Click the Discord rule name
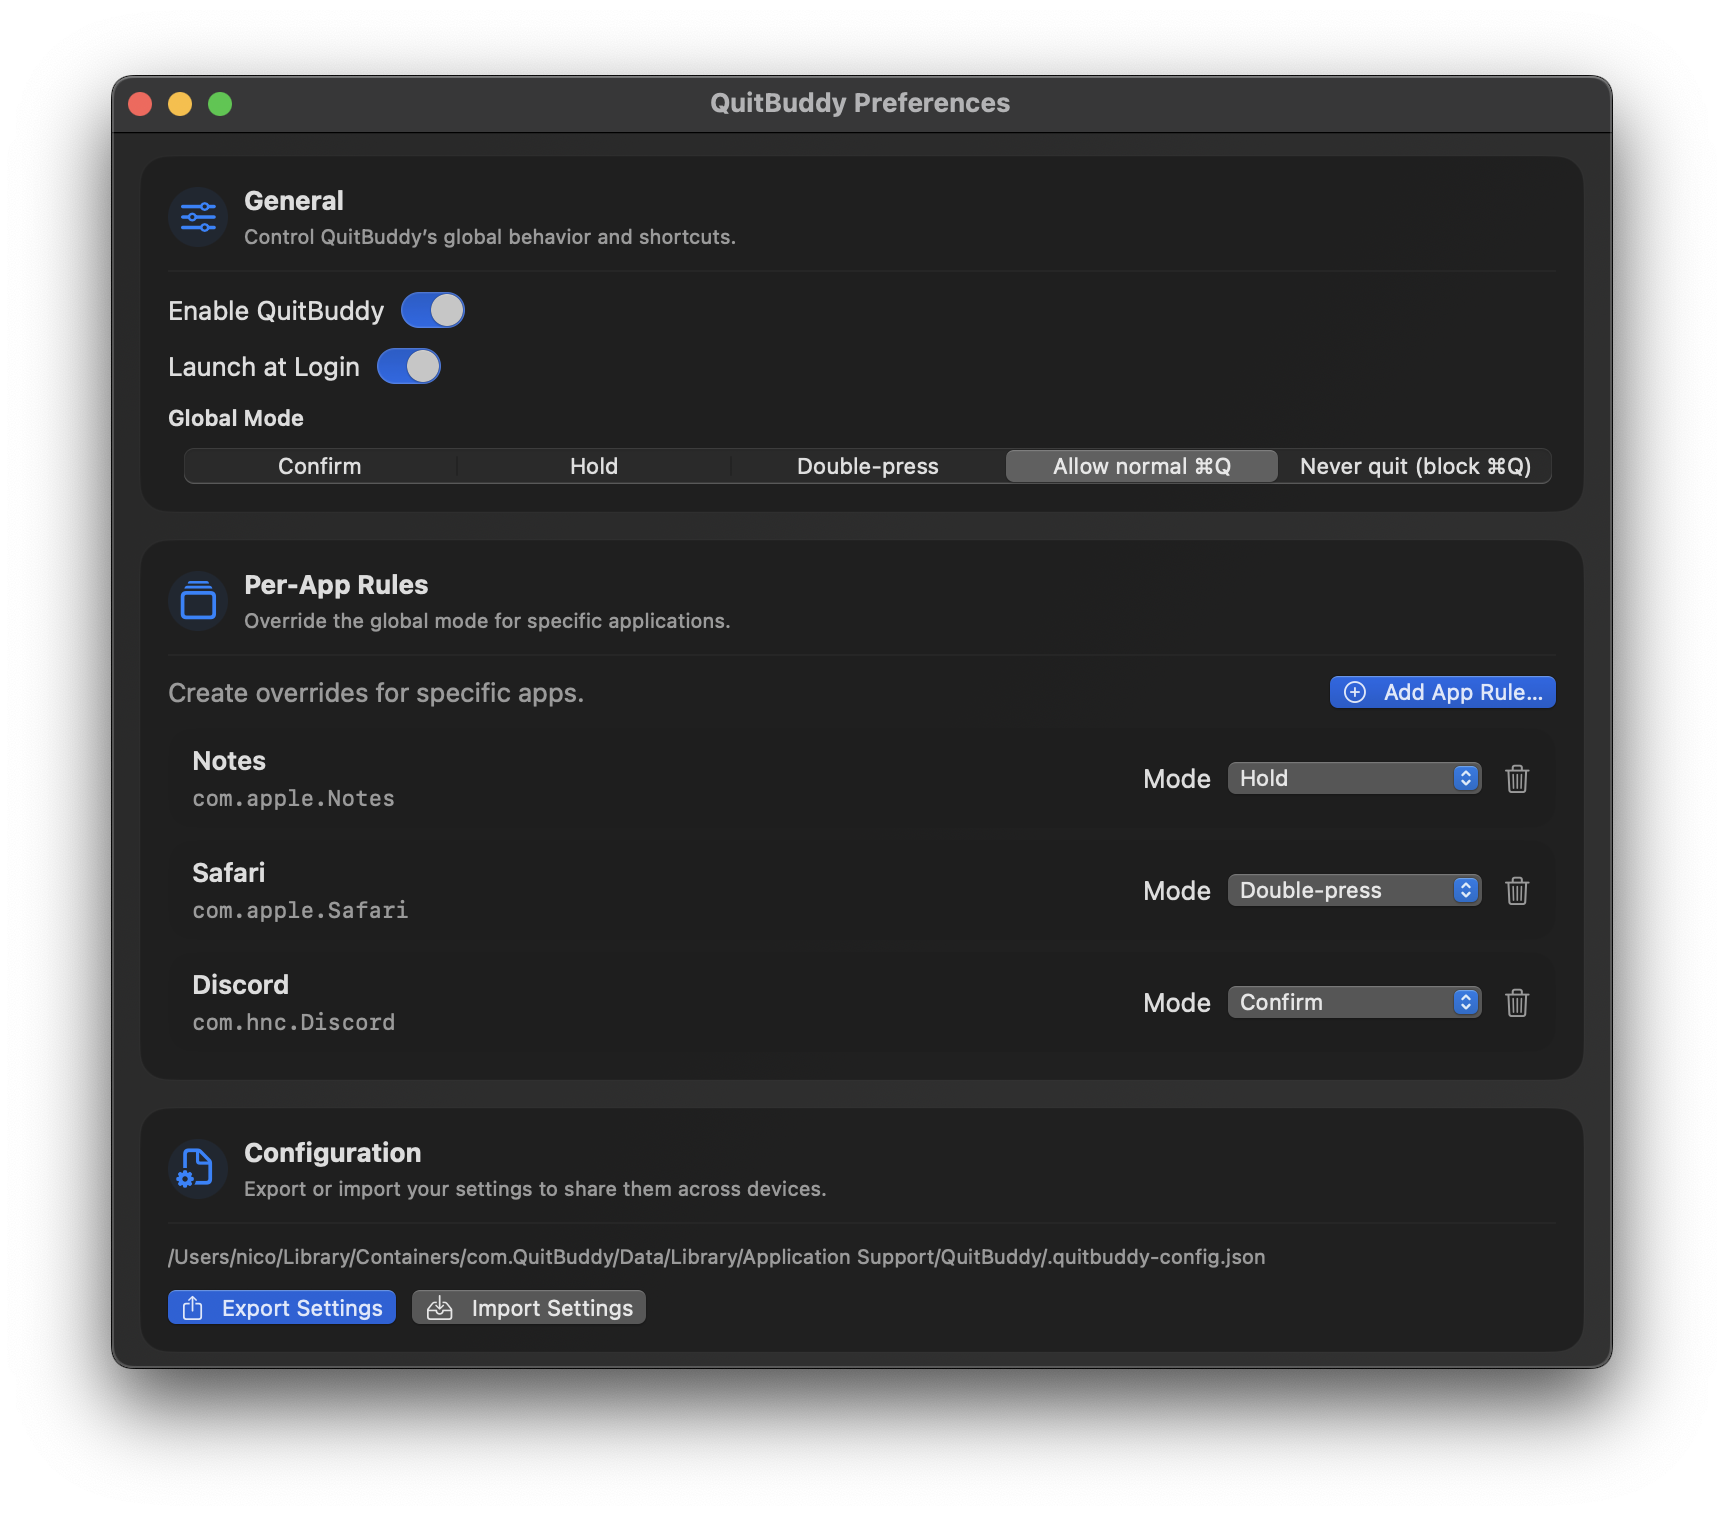This screenshot has width=1724, height=1516. 241,985
